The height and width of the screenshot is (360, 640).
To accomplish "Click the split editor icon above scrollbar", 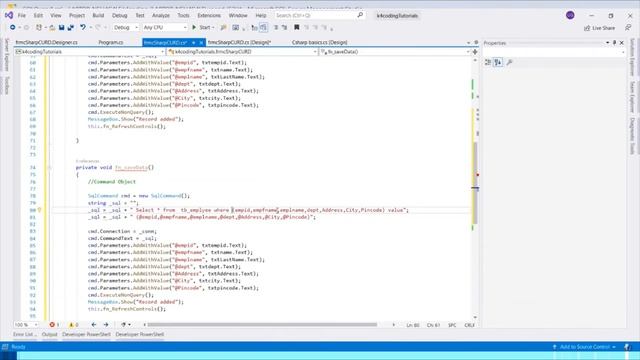I will [475, 52].
